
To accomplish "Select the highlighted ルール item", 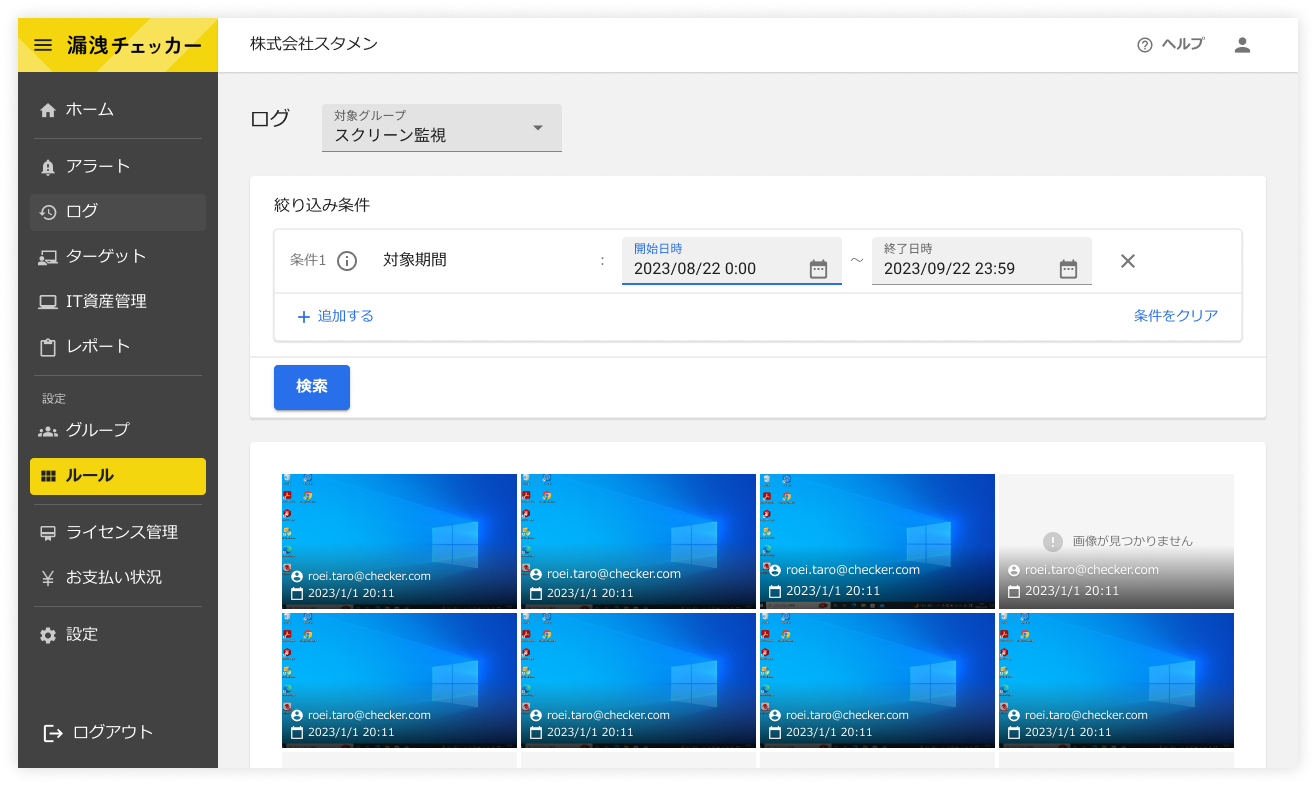I will (x=118, y=476).
